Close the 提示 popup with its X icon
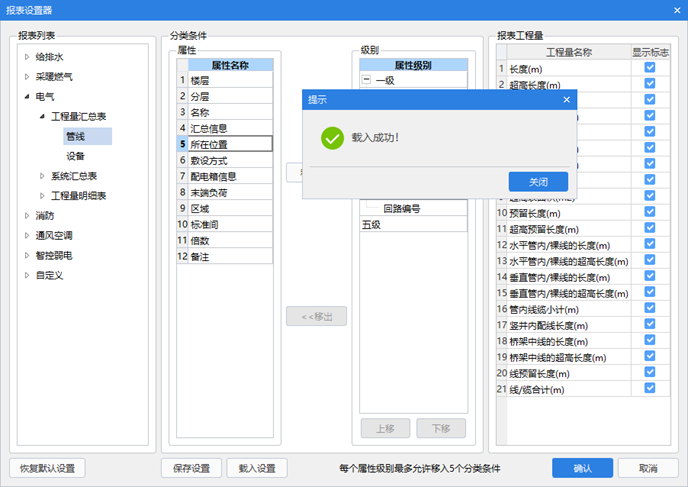This screenshot has width=688, height=487. pos(566,100)
